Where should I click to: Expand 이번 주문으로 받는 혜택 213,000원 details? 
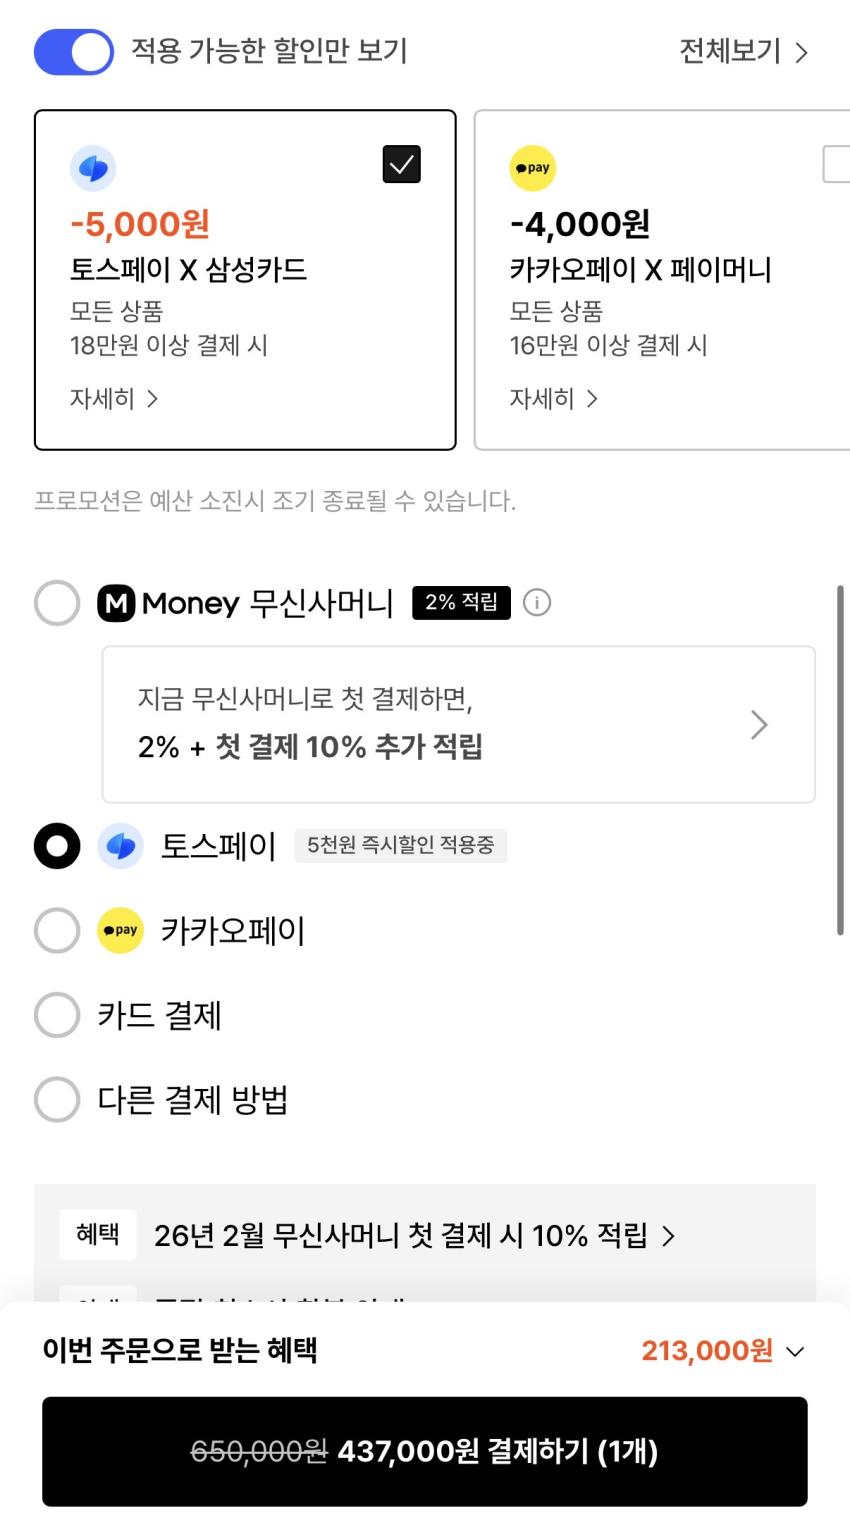(795, 1352)
